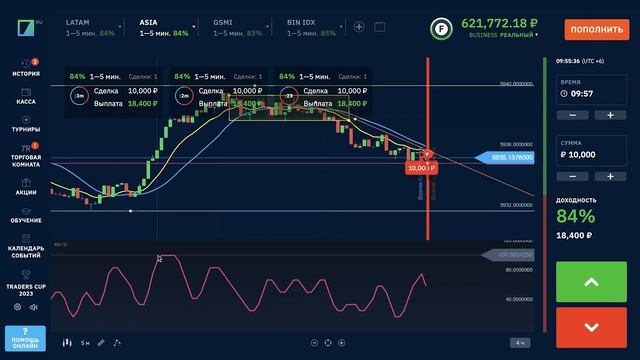The height and width of the screenshot is (360, 640).
Task: Open the second open-trade card with 2m timer
Action: [x=218, y=92]
